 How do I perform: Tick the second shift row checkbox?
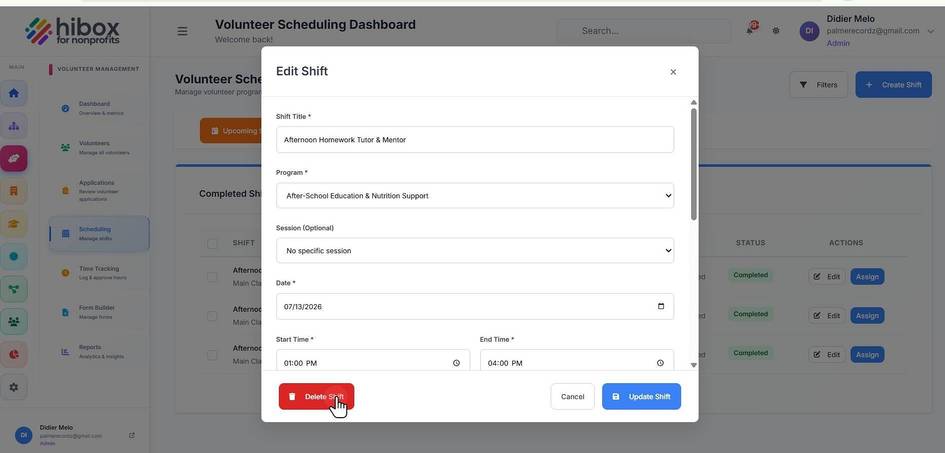coord(212,316)
